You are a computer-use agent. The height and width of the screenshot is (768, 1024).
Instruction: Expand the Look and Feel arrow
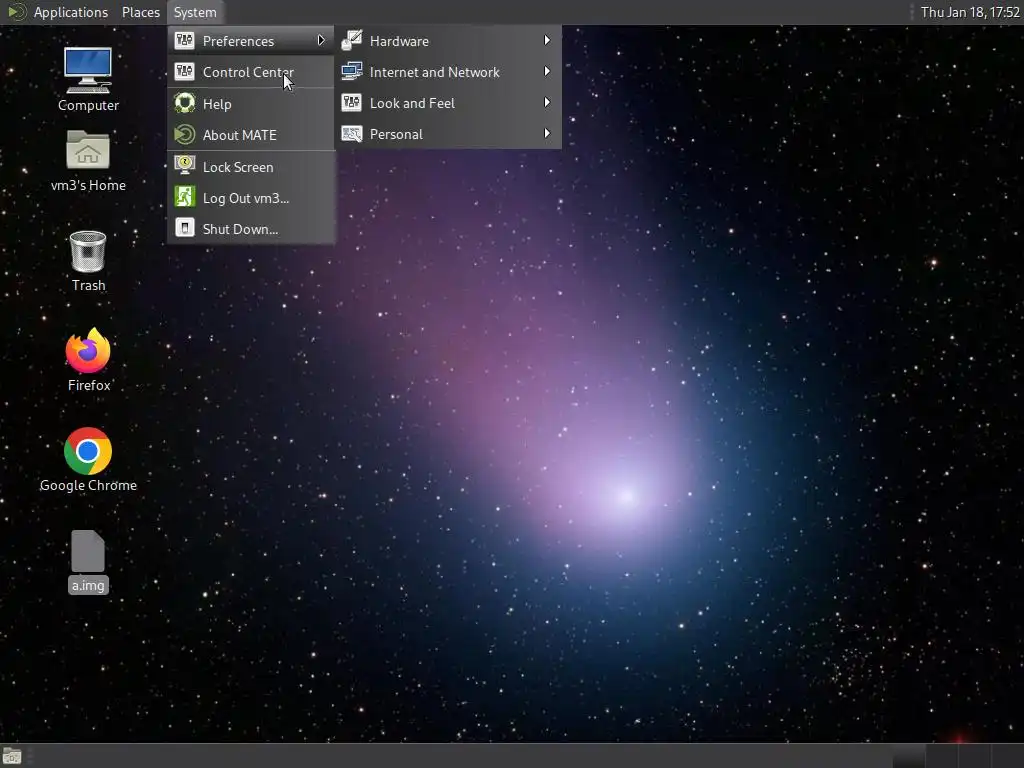[x=547, y=103]
